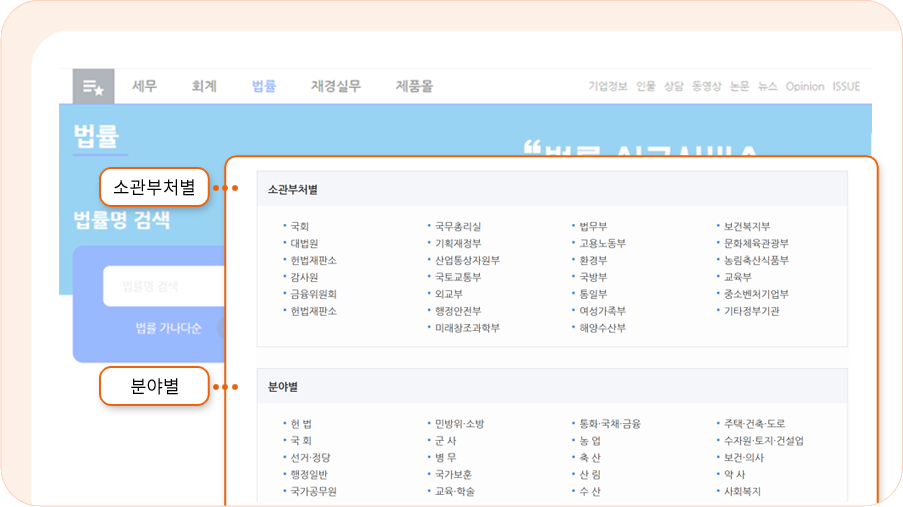Switch to the 회계 tab
The width and height of the screenshot is (903, 507).
(204, 87)
